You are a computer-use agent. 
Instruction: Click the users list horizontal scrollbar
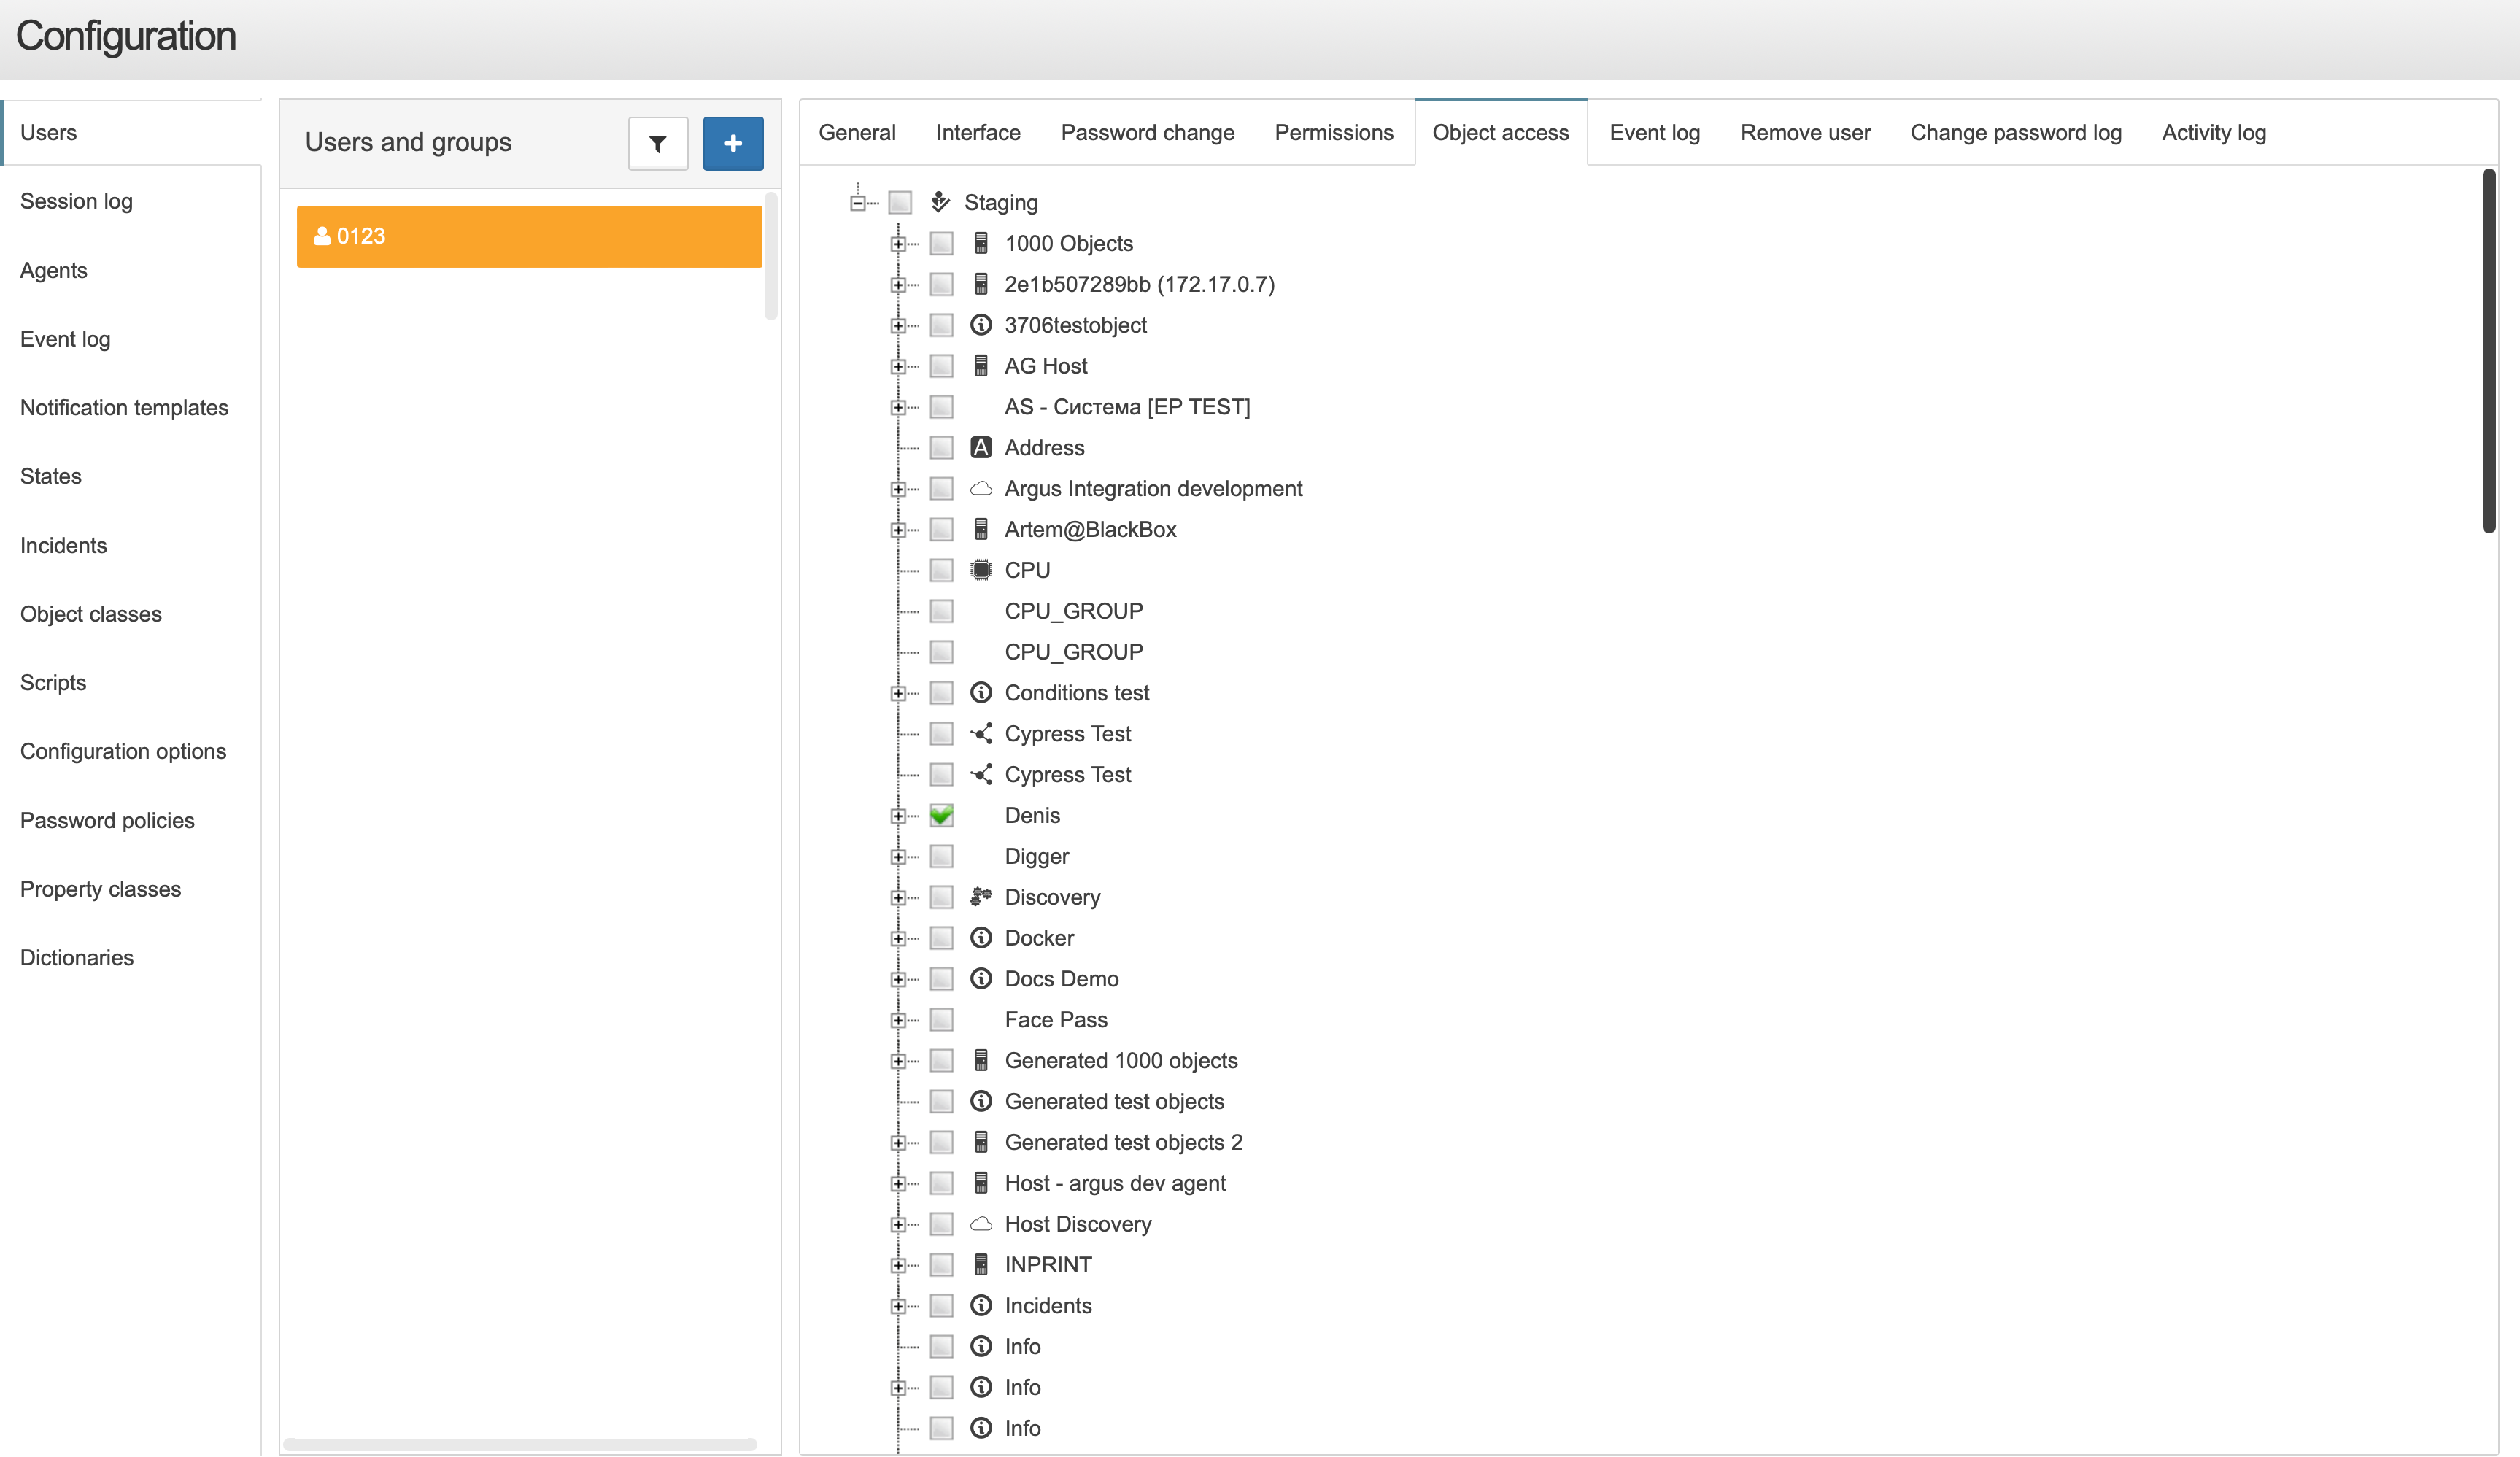pyautogui.click(x=520, y=1444)
